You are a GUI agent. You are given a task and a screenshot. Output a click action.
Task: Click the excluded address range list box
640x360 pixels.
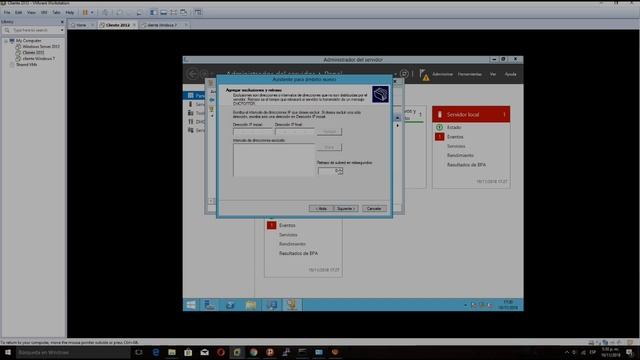[x=274, y=160]
